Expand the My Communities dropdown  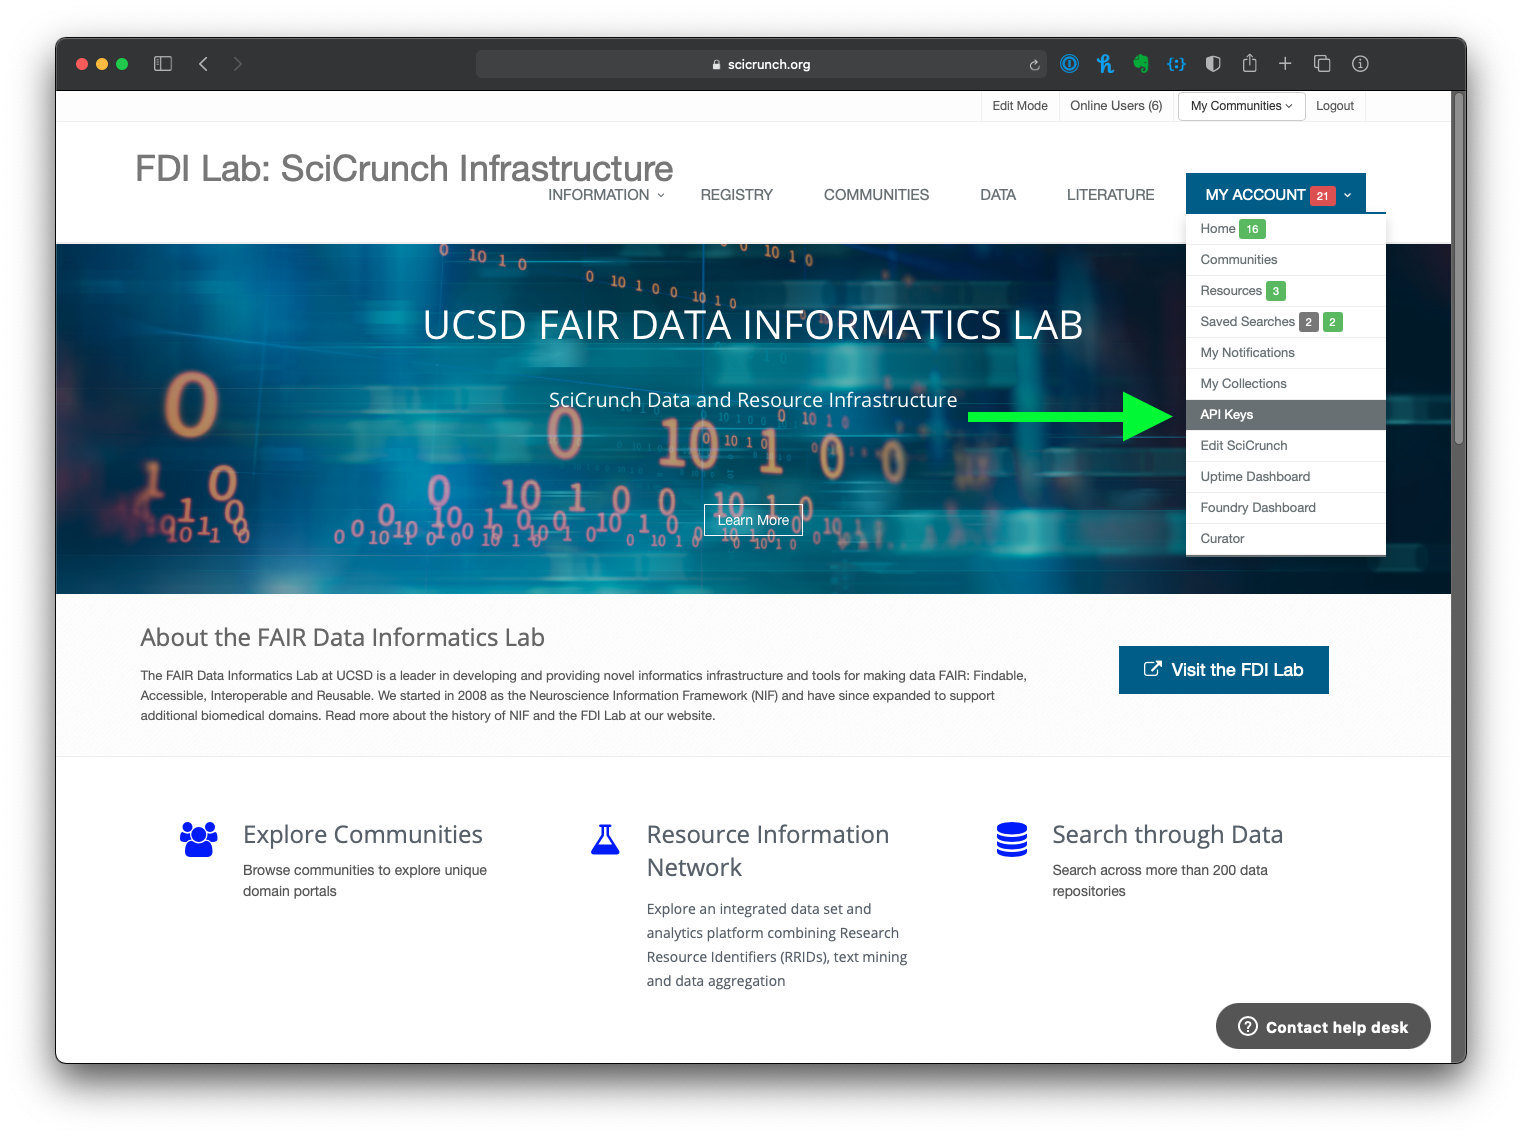coord(1241,106)
